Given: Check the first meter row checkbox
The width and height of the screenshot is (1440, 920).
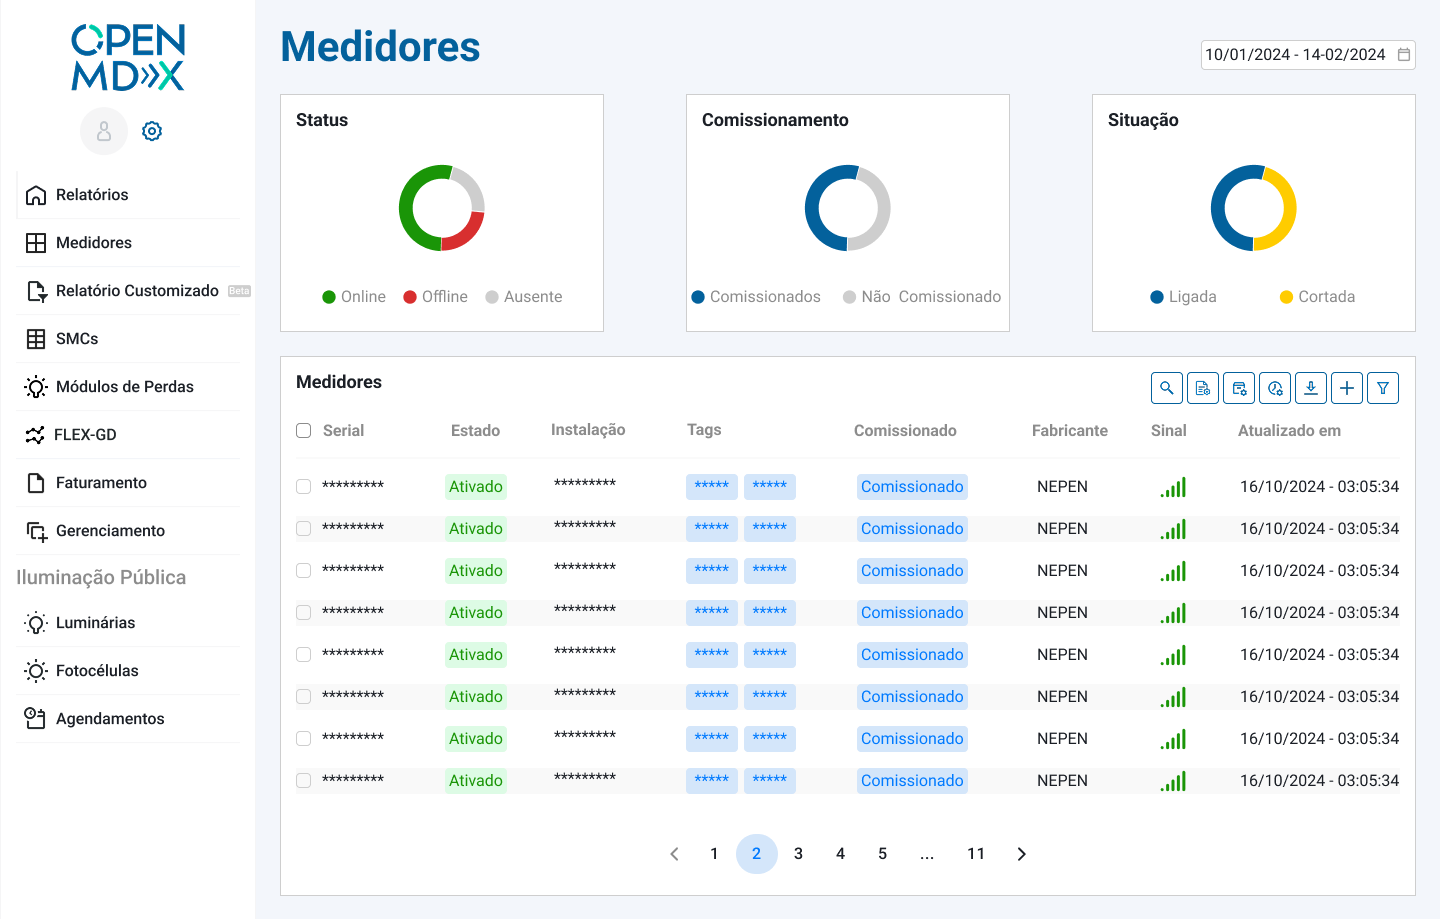Looking at the screenshot, I should (304, 487).
